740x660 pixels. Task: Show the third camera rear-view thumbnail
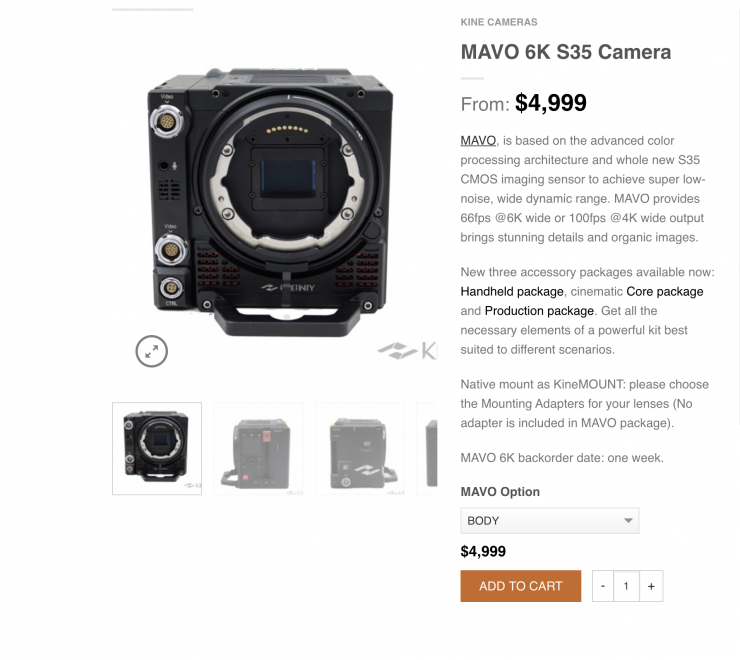pyautogui.click(x=360, y=448)
